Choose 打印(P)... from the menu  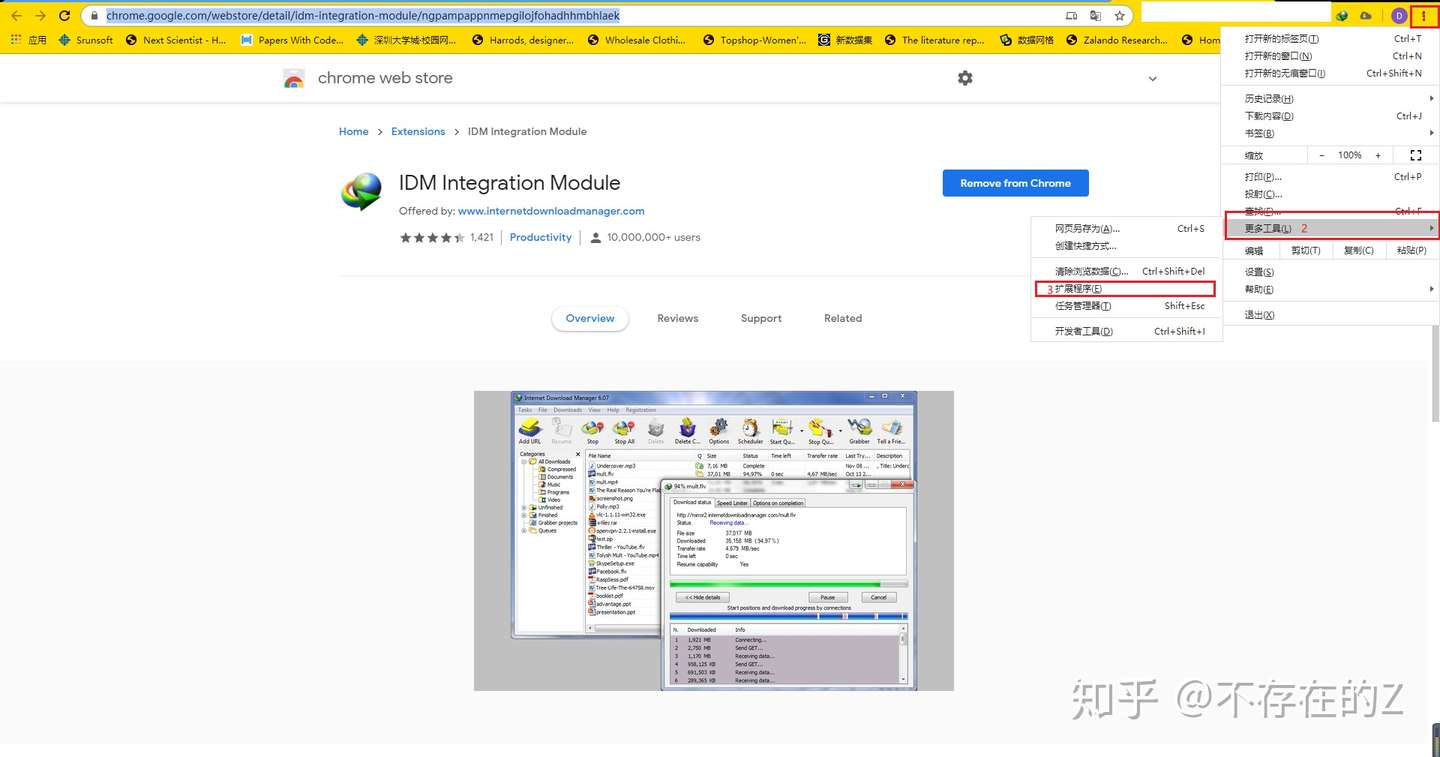pyautogui.click(x=1330, y=177)
